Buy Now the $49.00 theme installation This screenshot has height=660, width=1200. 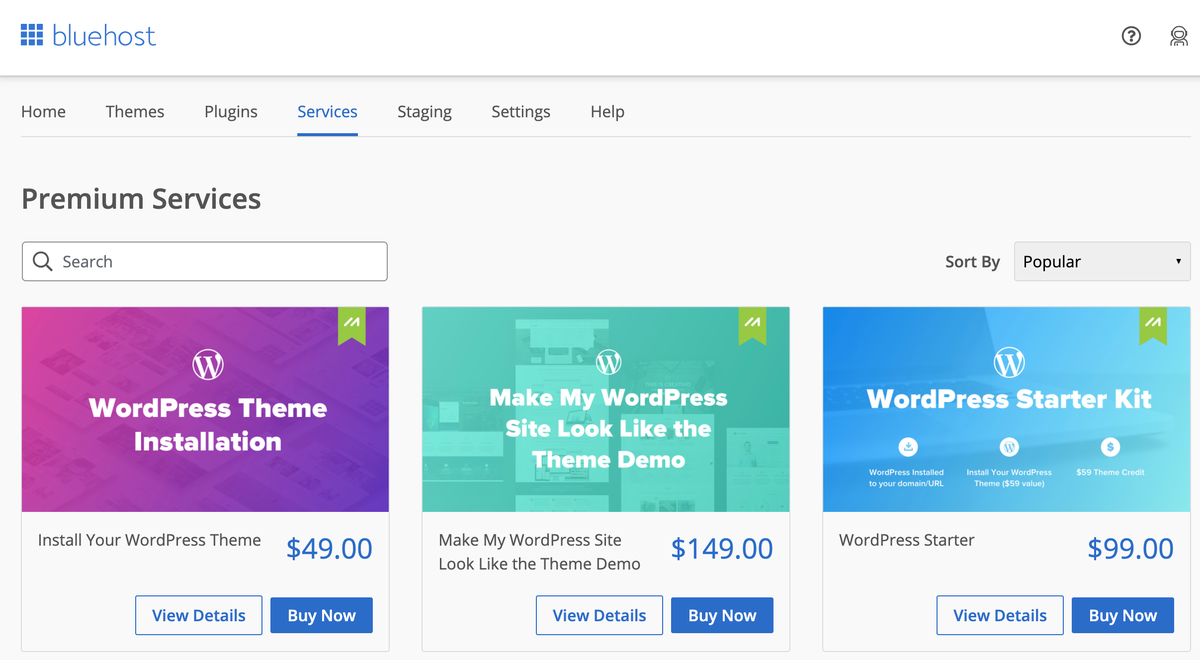point(321,615)
